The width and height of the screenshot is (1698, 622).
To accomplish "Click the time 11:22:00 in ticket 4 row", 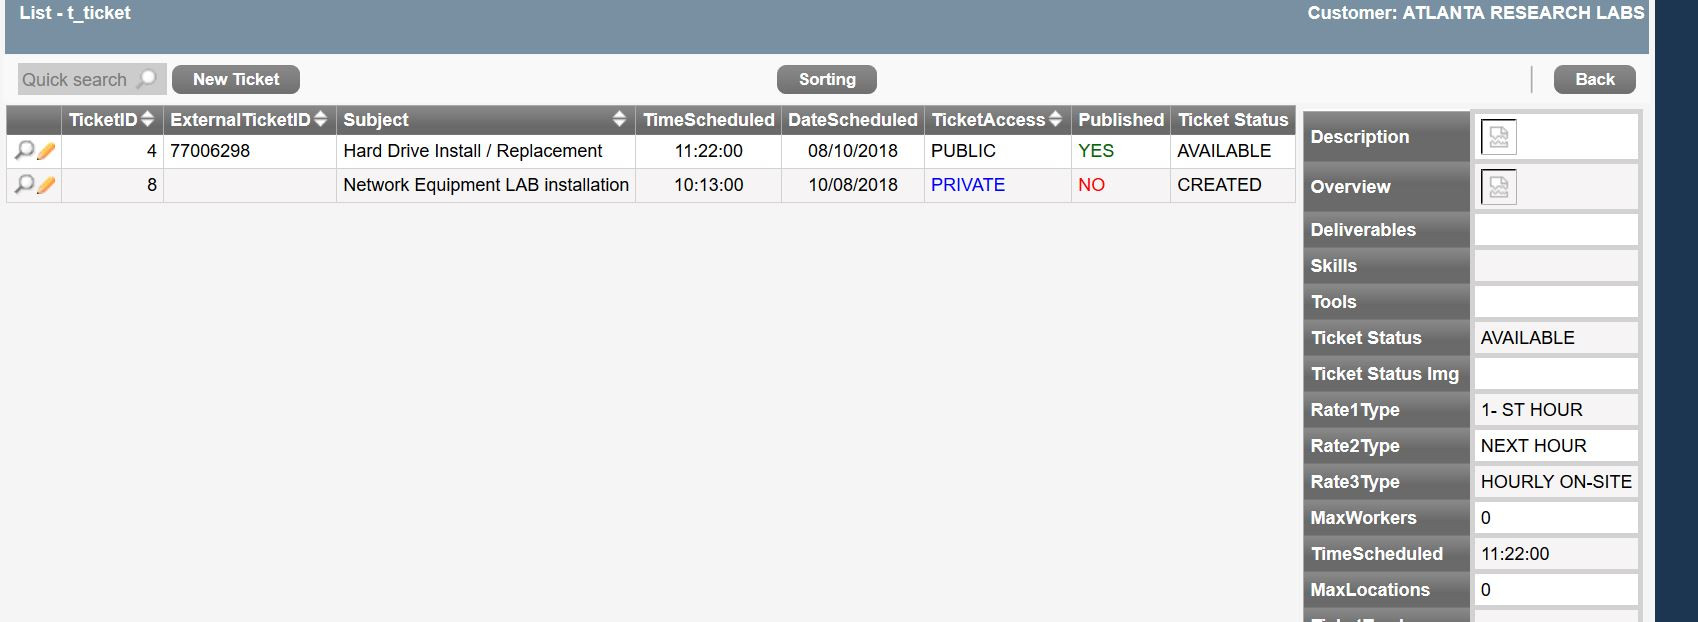I will click(x=709, y=151).
